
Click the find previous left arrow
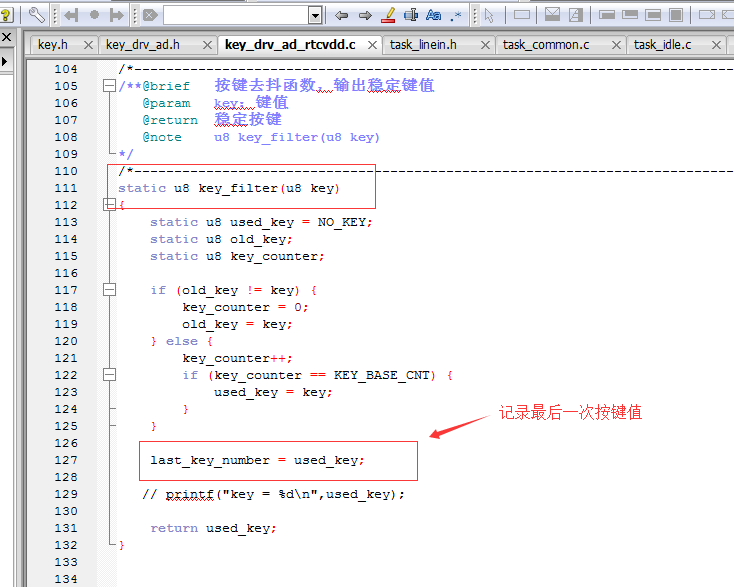(342, 15)
